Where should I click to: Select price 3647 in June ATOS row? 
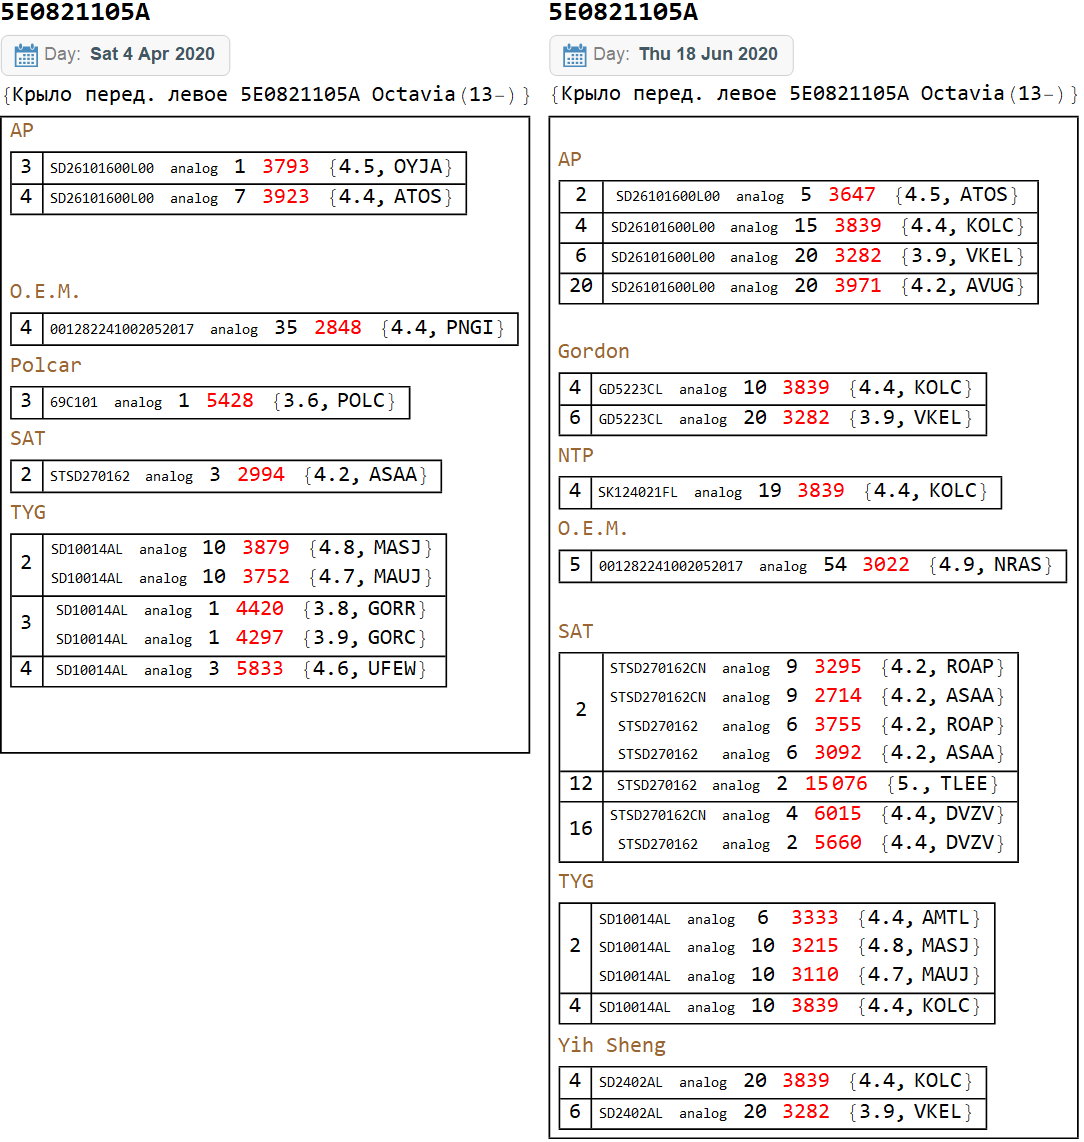852,195
